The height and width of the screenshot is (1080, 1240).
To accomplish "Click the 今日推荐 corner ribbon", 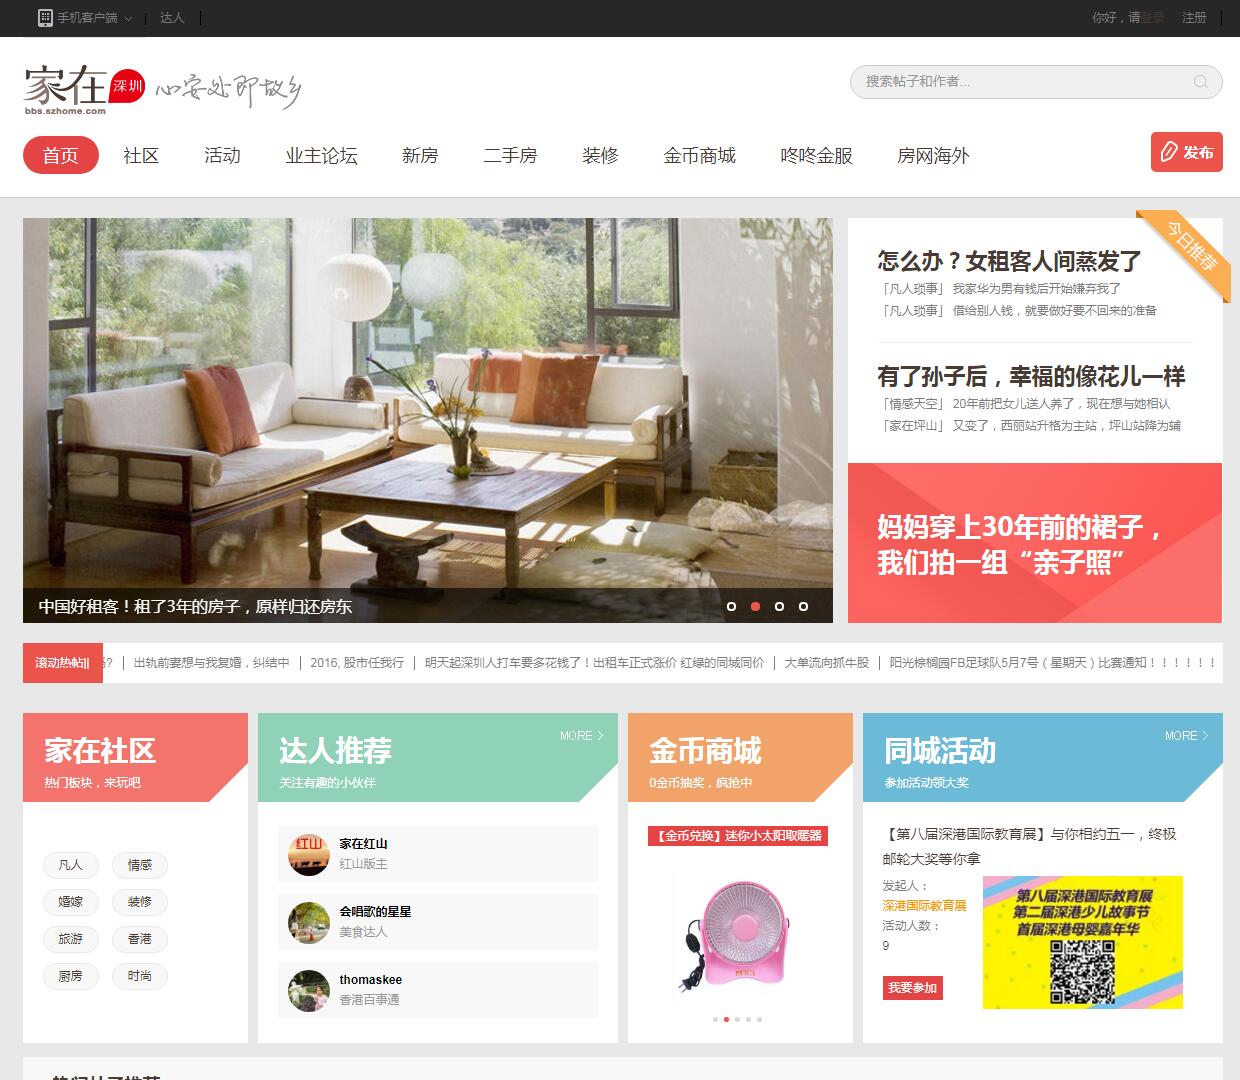I will [x=1190, y=248].
